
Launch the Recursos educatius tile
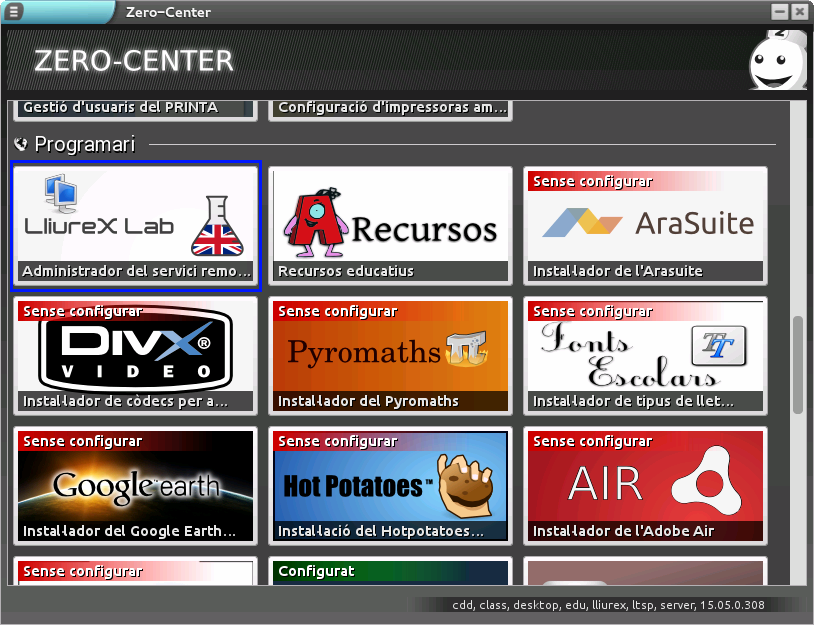point(391,226)
